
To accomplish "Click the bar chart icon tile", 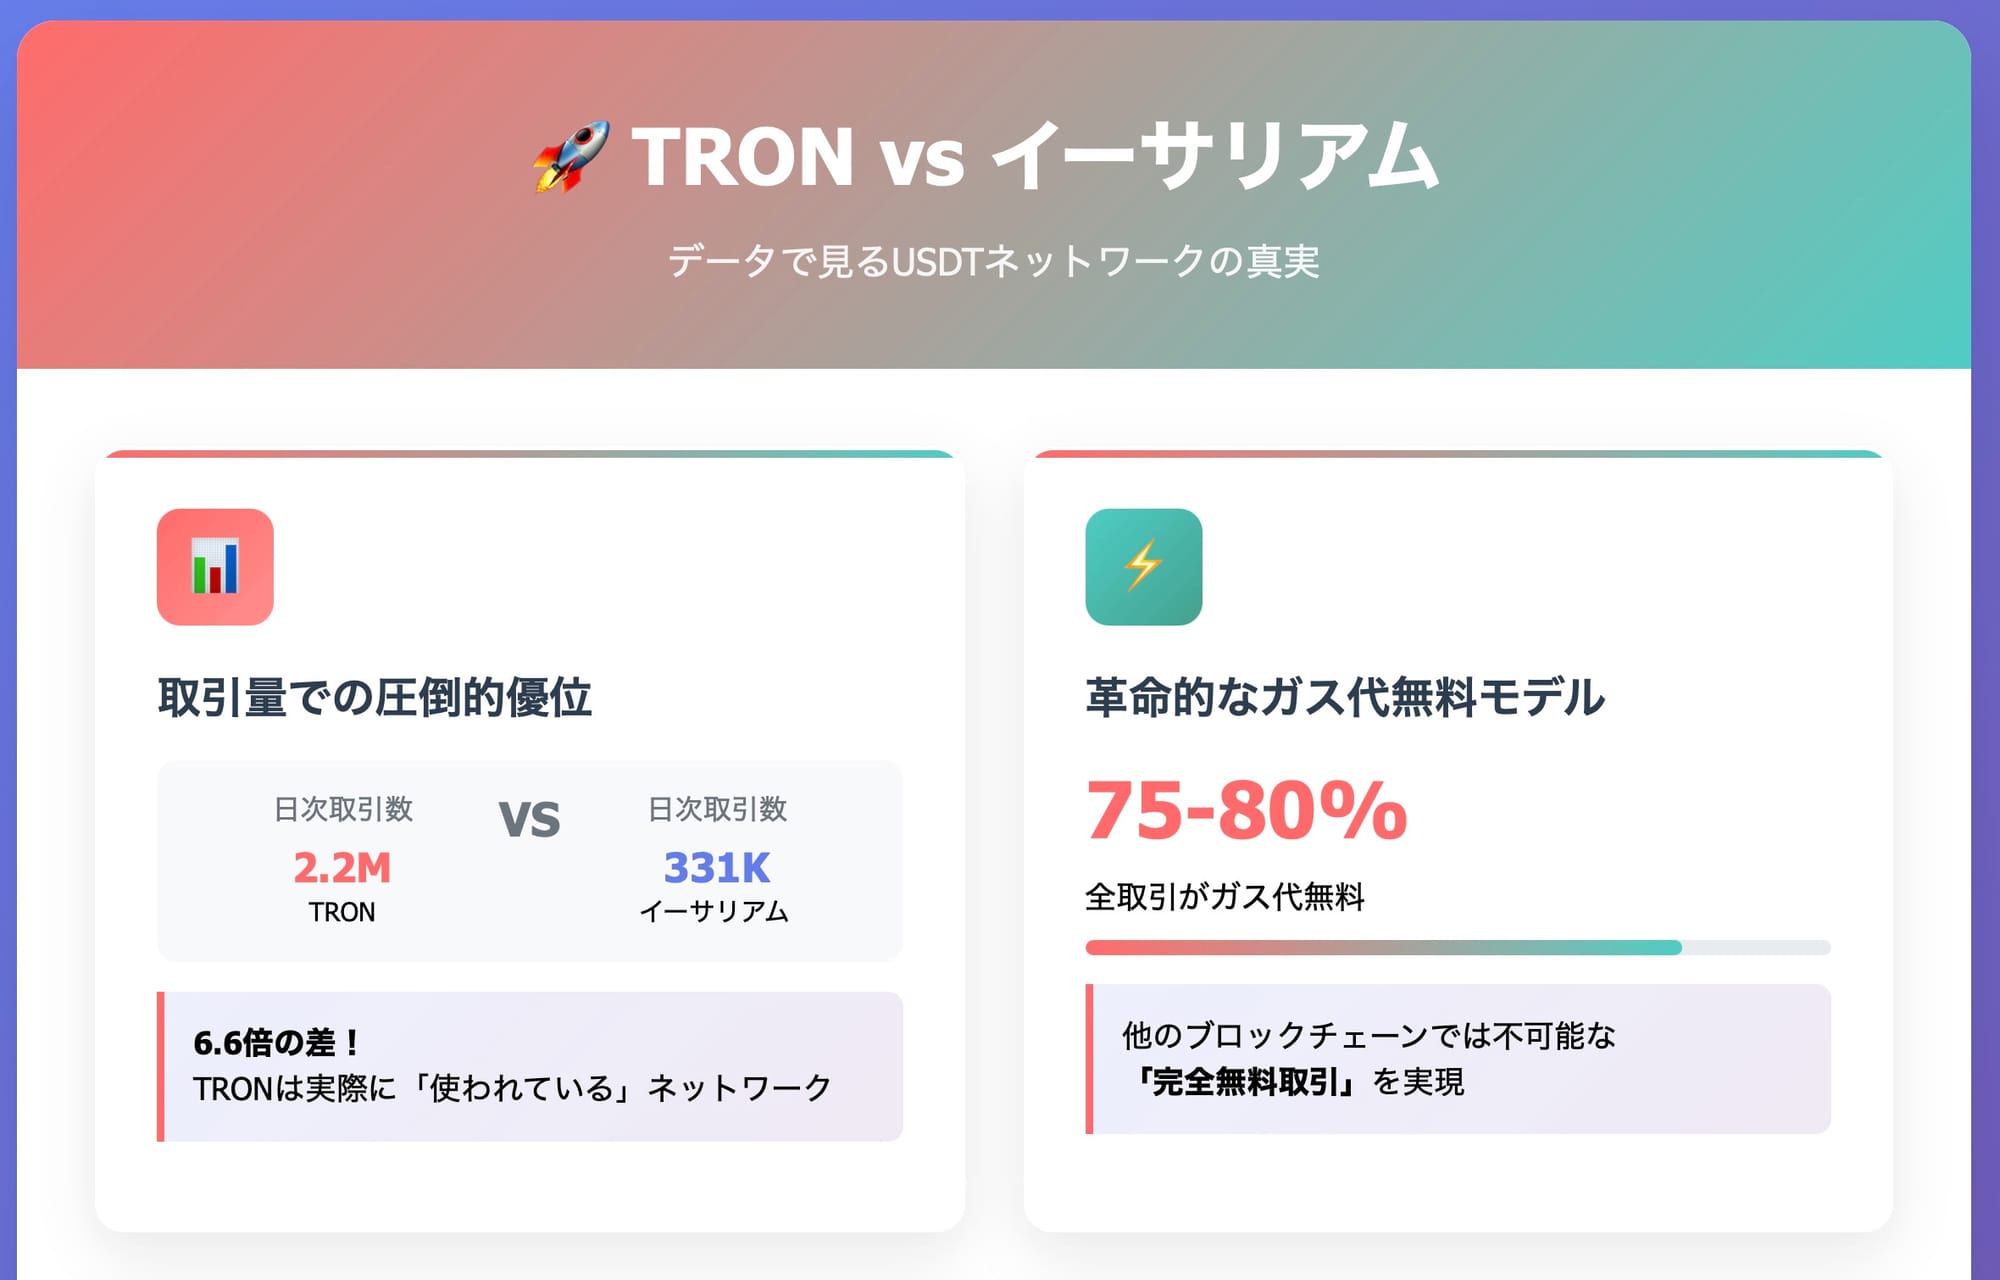I will 215,567.
